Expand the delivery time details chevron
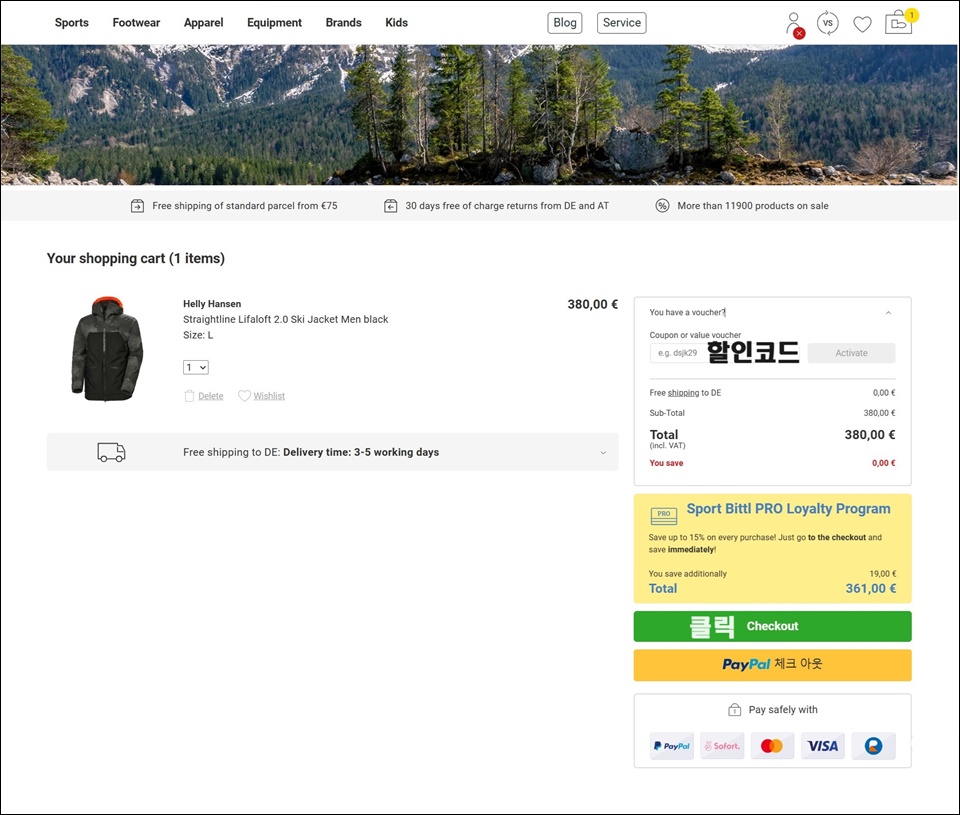 pyautogui.click(x=603, y=453)
